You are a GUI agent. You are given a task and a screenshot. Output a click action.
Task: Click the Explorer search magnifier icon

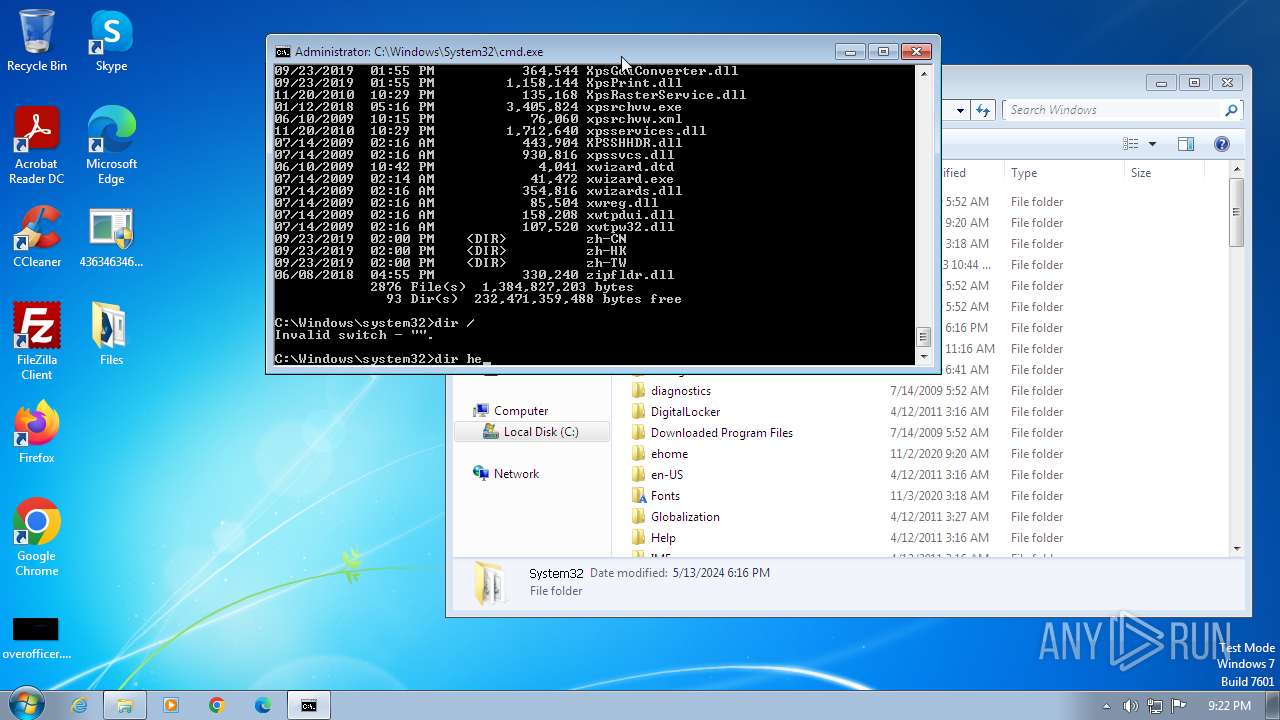[x=1231, y=110]
